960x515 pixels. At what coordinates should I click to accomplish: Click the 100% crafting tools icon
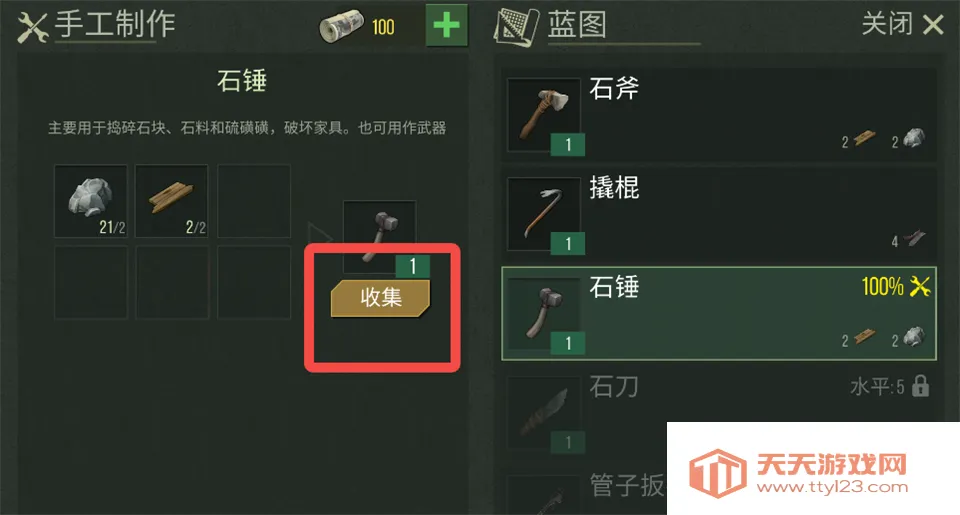coord(920,286)
